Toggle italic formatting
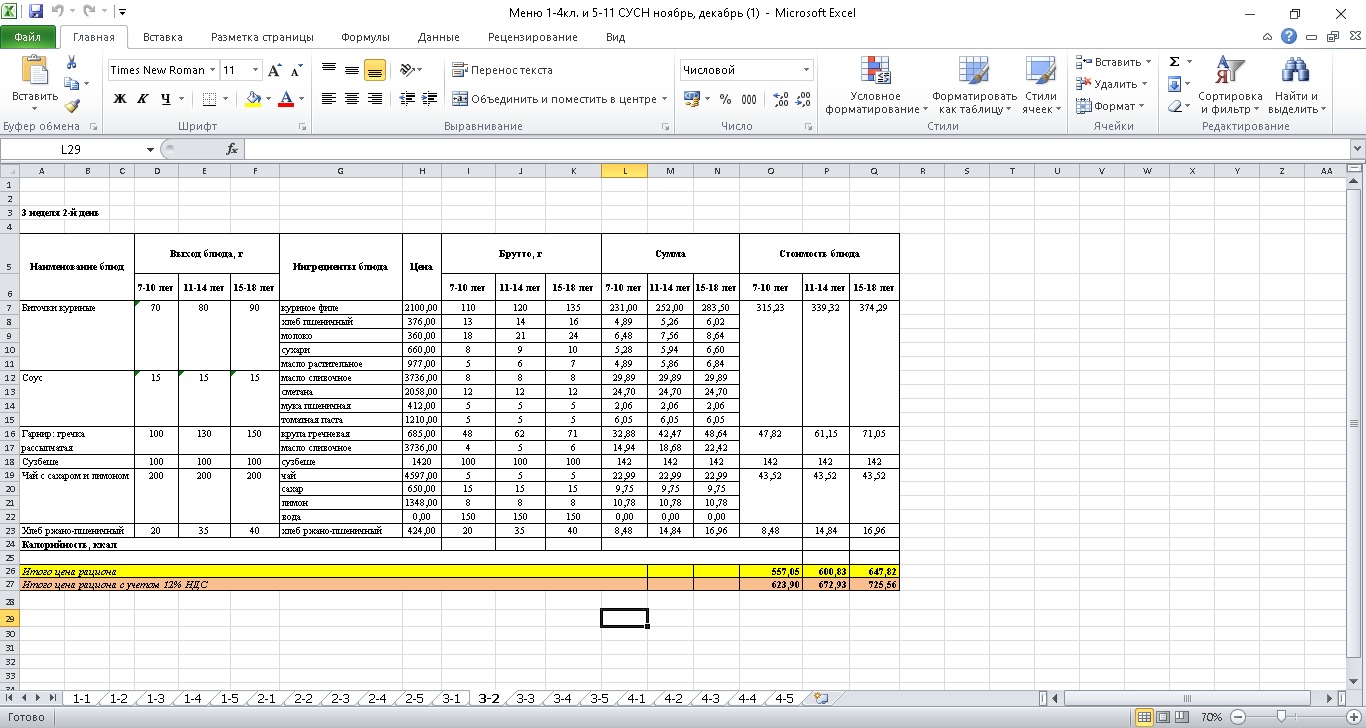Viewport: 1366px width, 728px height. coord(142,99)
